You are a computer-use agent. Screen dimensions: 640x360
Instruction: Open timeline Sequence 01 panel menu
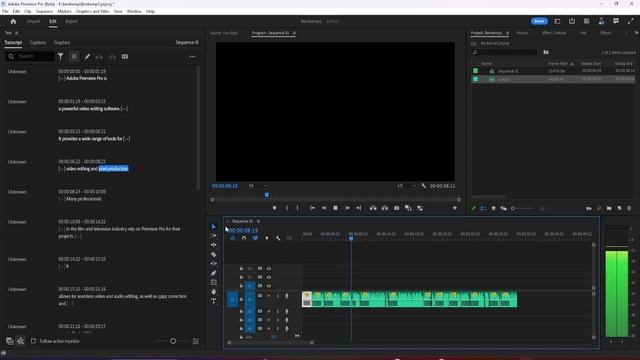[x=258, y=221]
